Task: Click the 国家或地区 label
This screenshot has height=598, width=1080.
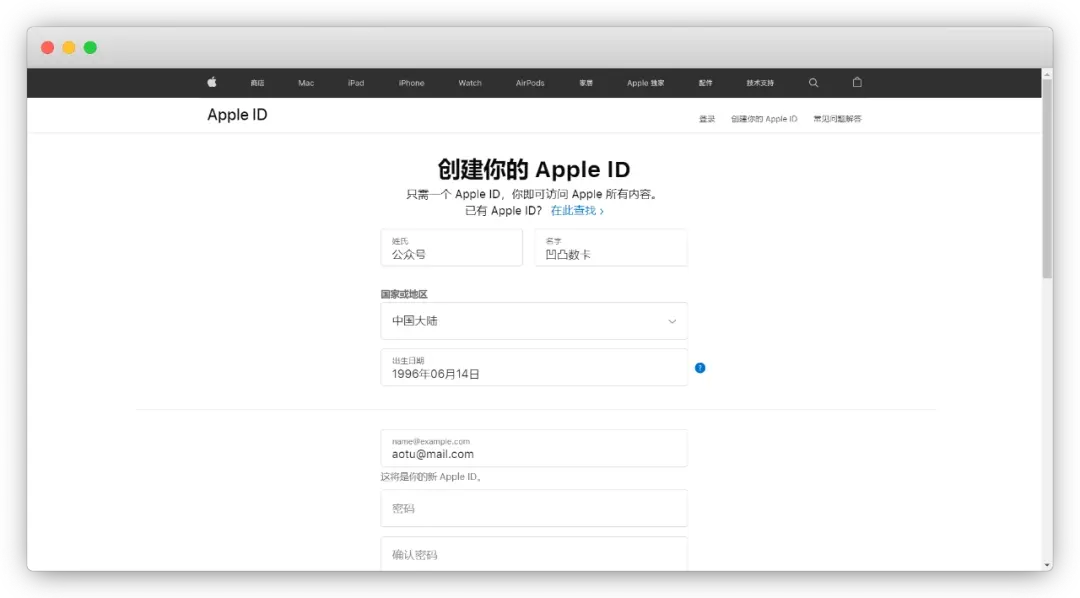Action: click(404, 294)
